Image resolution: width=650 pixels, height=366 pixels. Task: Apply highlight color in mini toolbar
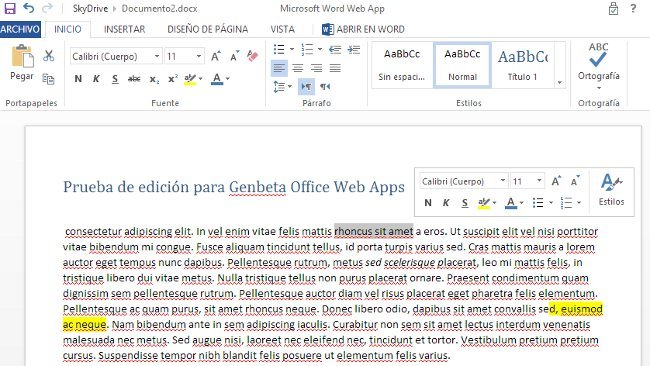(484, 203)
